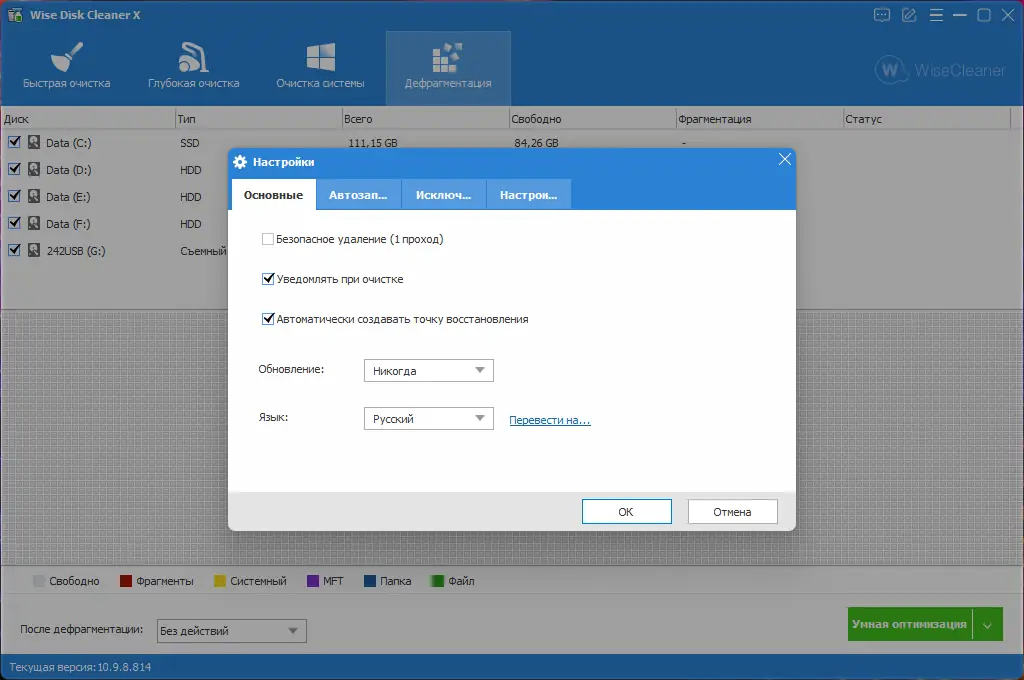The image size is (1024, 680).
Task: Toggle checkbox for Data (D:) disk
Action: tap(14, 169)
